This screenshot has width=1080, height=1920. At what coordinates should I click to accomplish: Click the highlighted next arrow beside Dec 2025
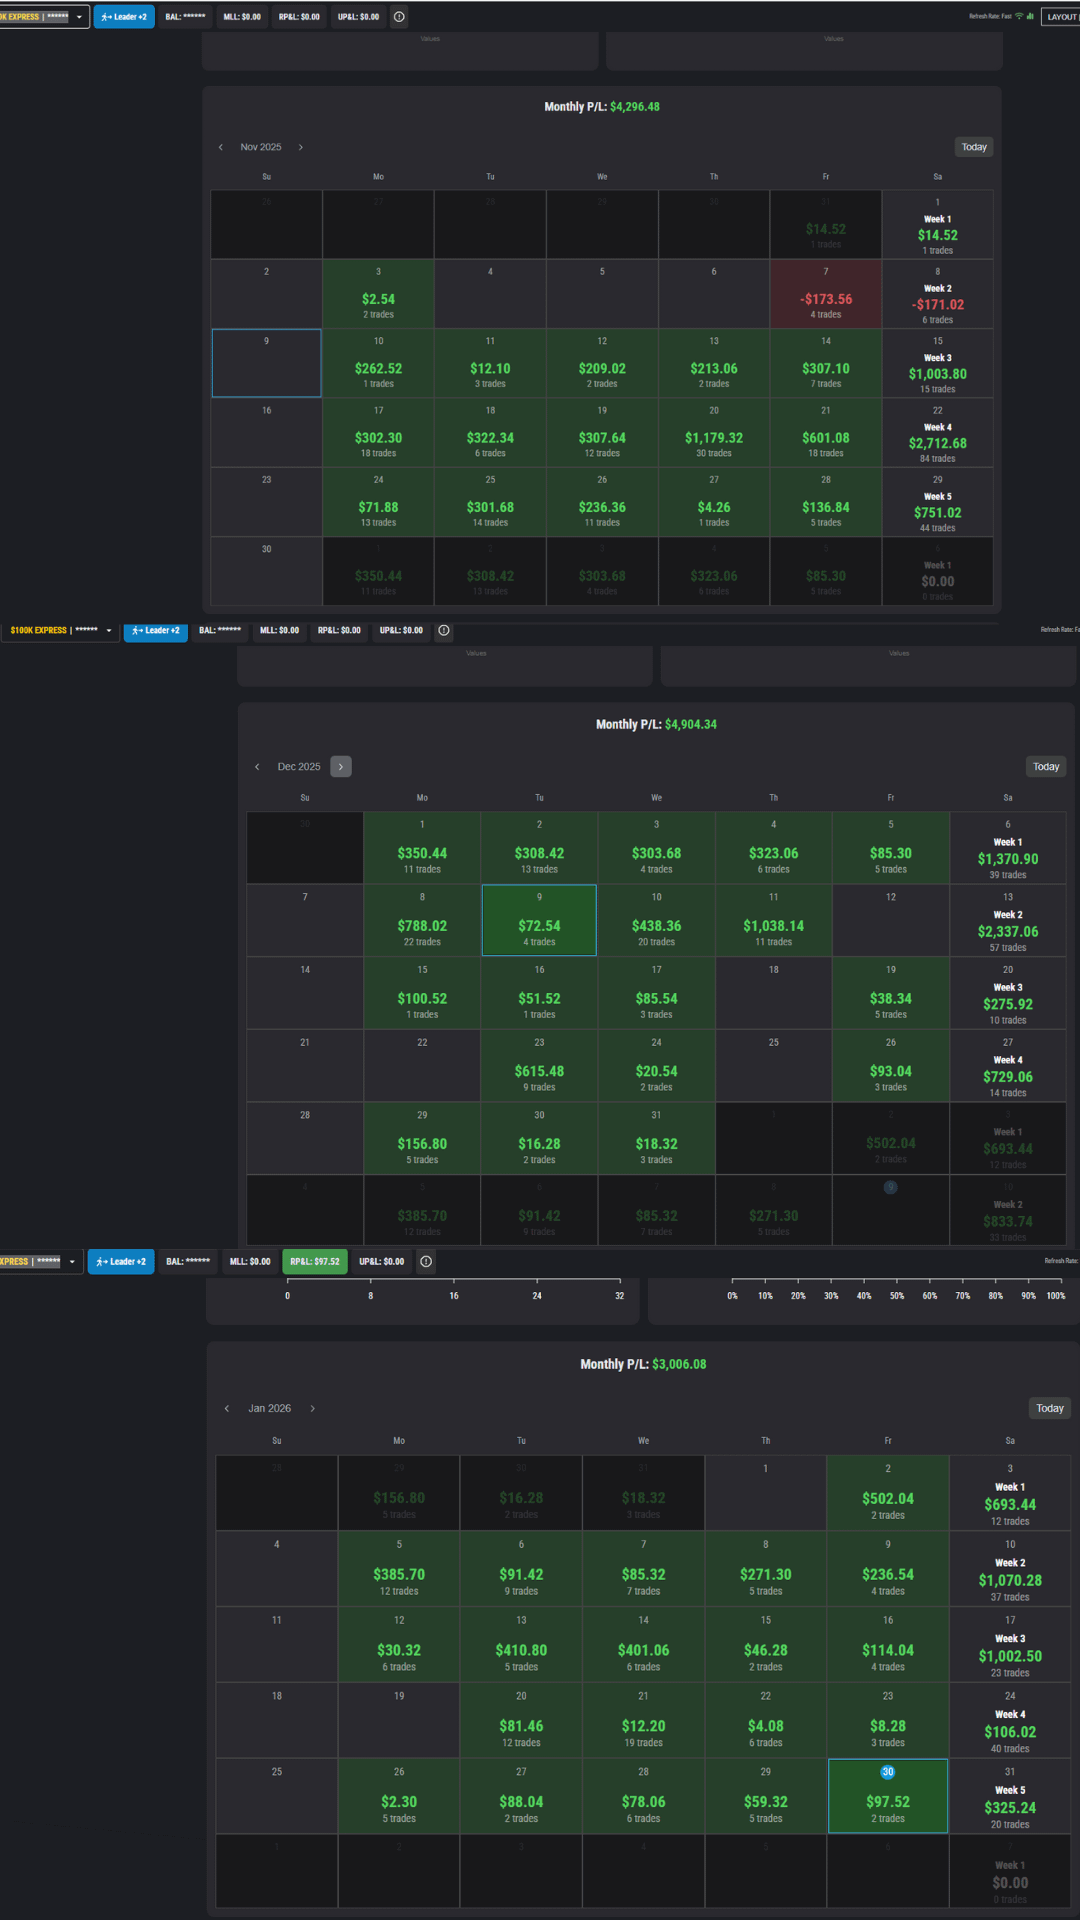tap(341, 767)
